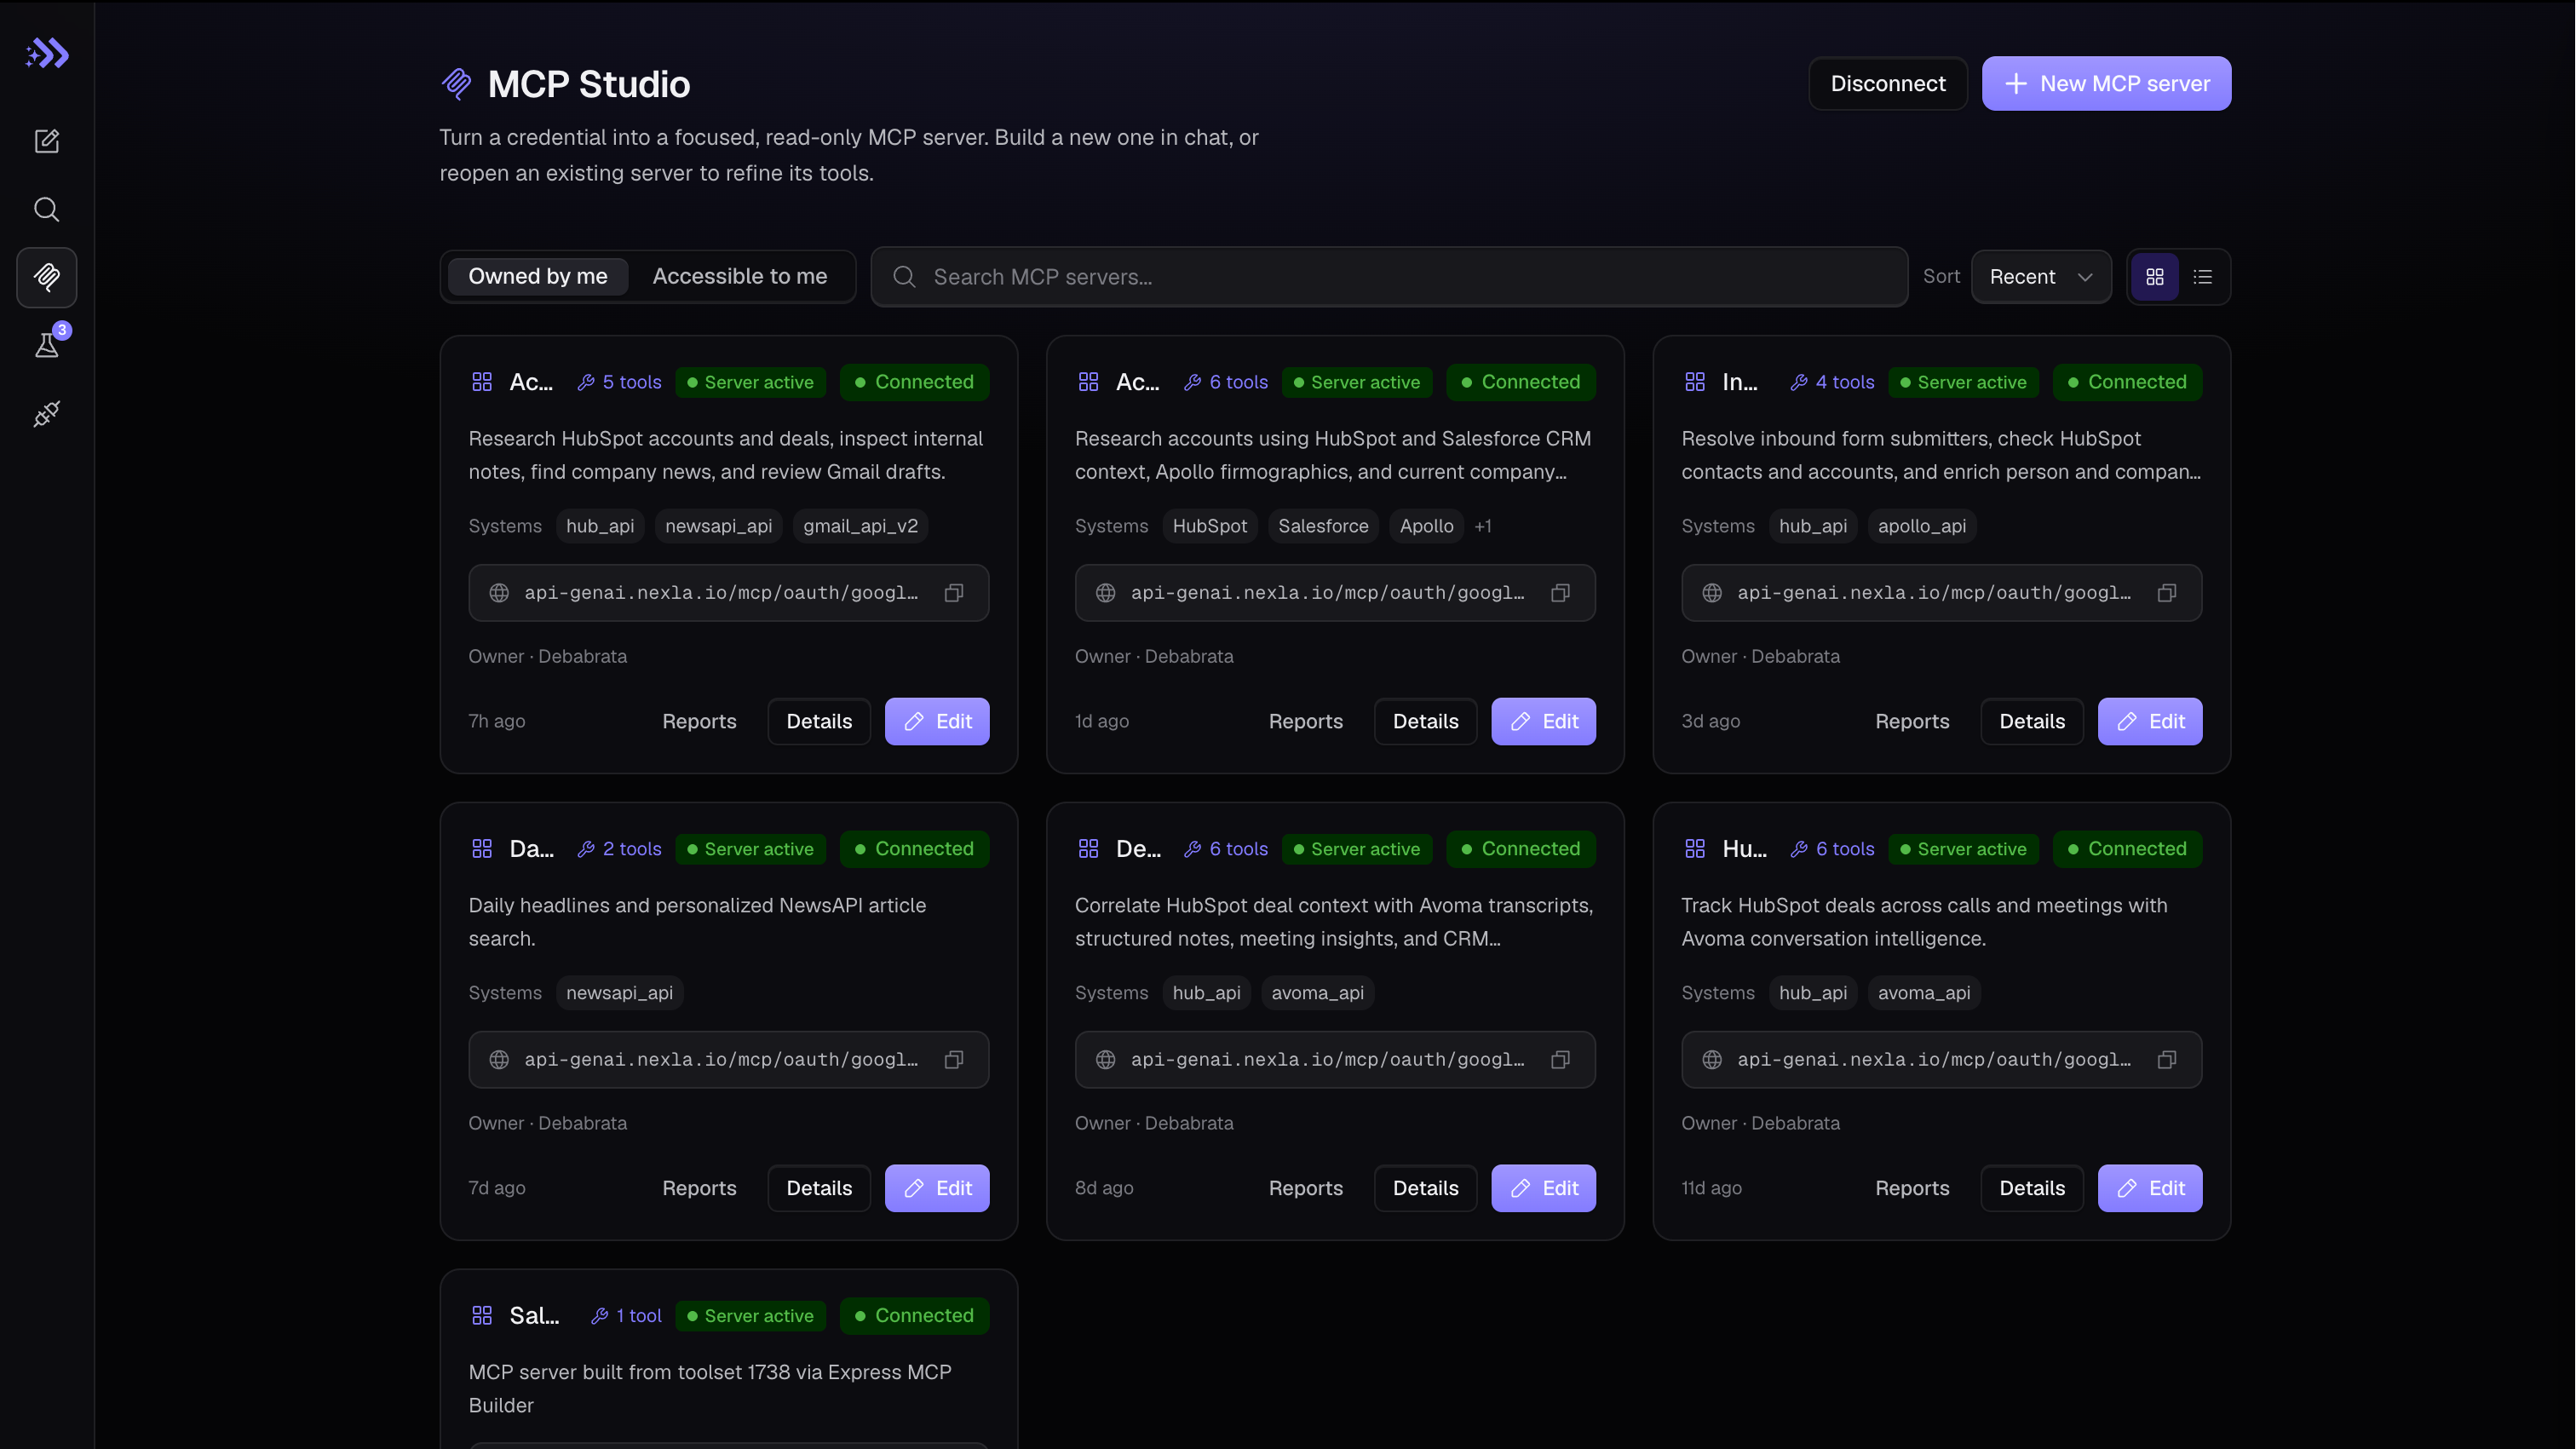Click the +1 more systems indicator

pos(1483,526)
